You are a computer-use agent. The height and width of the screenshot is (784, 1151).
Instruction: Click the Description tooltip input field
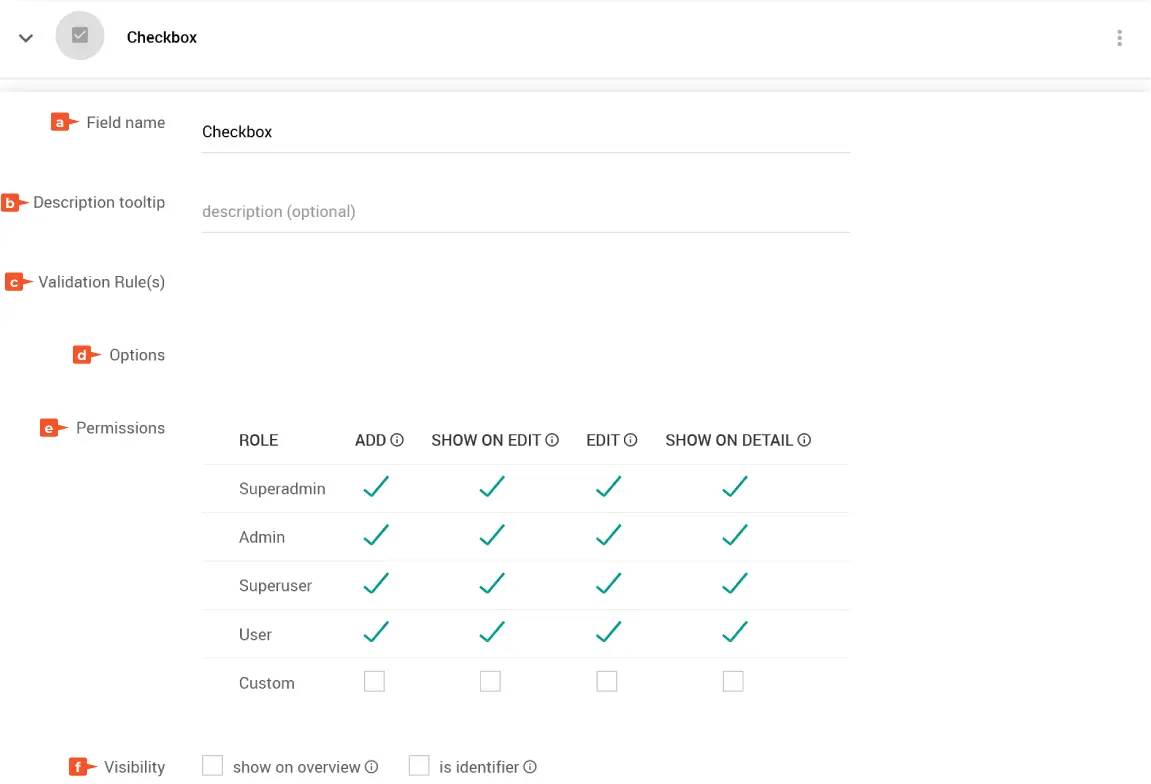click(x=525, y=212)
